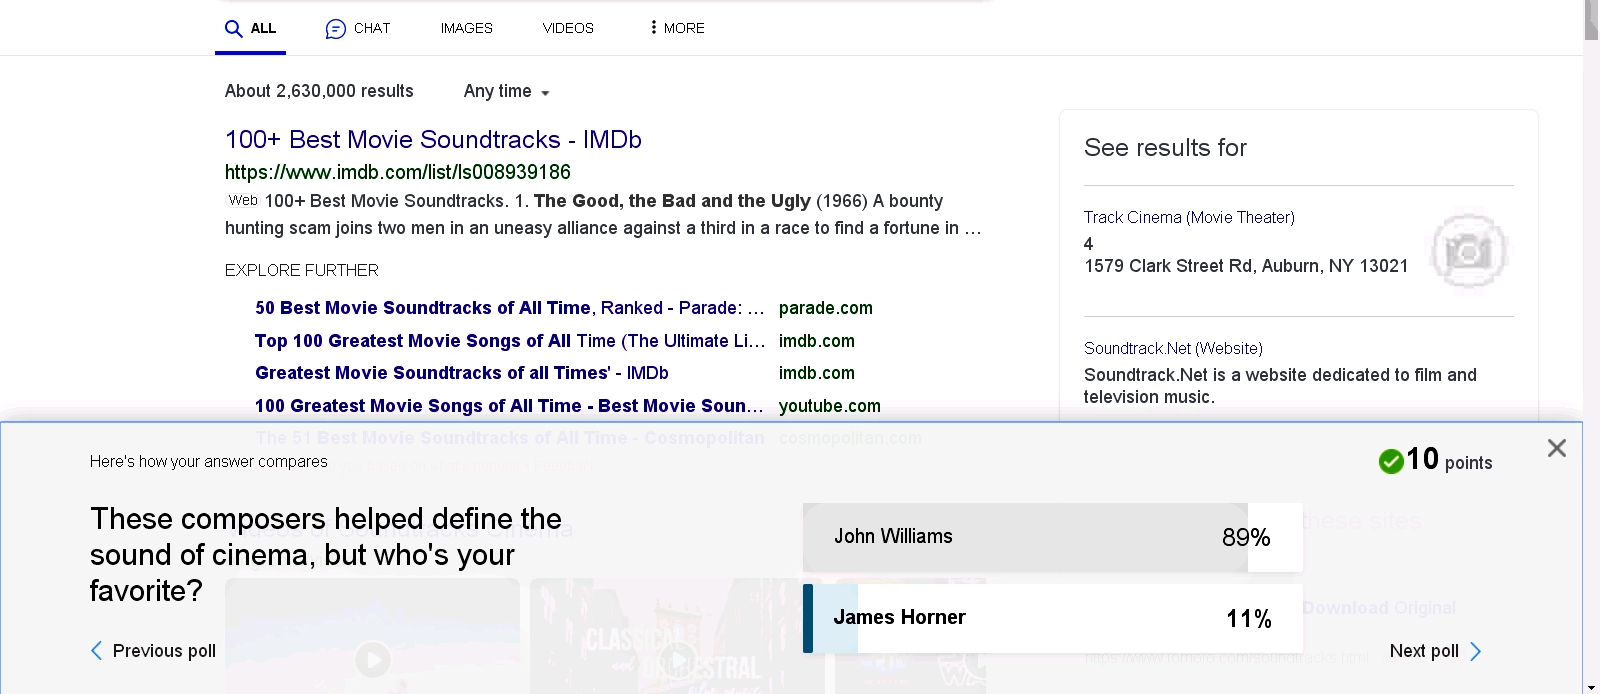Click the right chevron beside Next poll
Image resolution: width=1600 pixels, height=694 pixels.
point(1475,651)
